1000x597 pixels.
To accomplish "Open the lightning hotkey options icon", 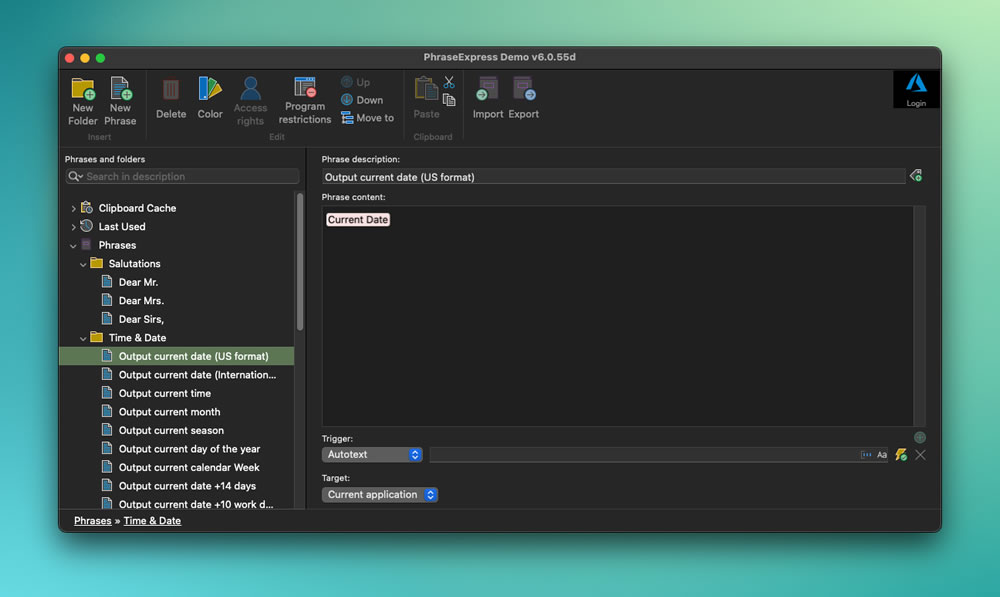I will (901, 455).
